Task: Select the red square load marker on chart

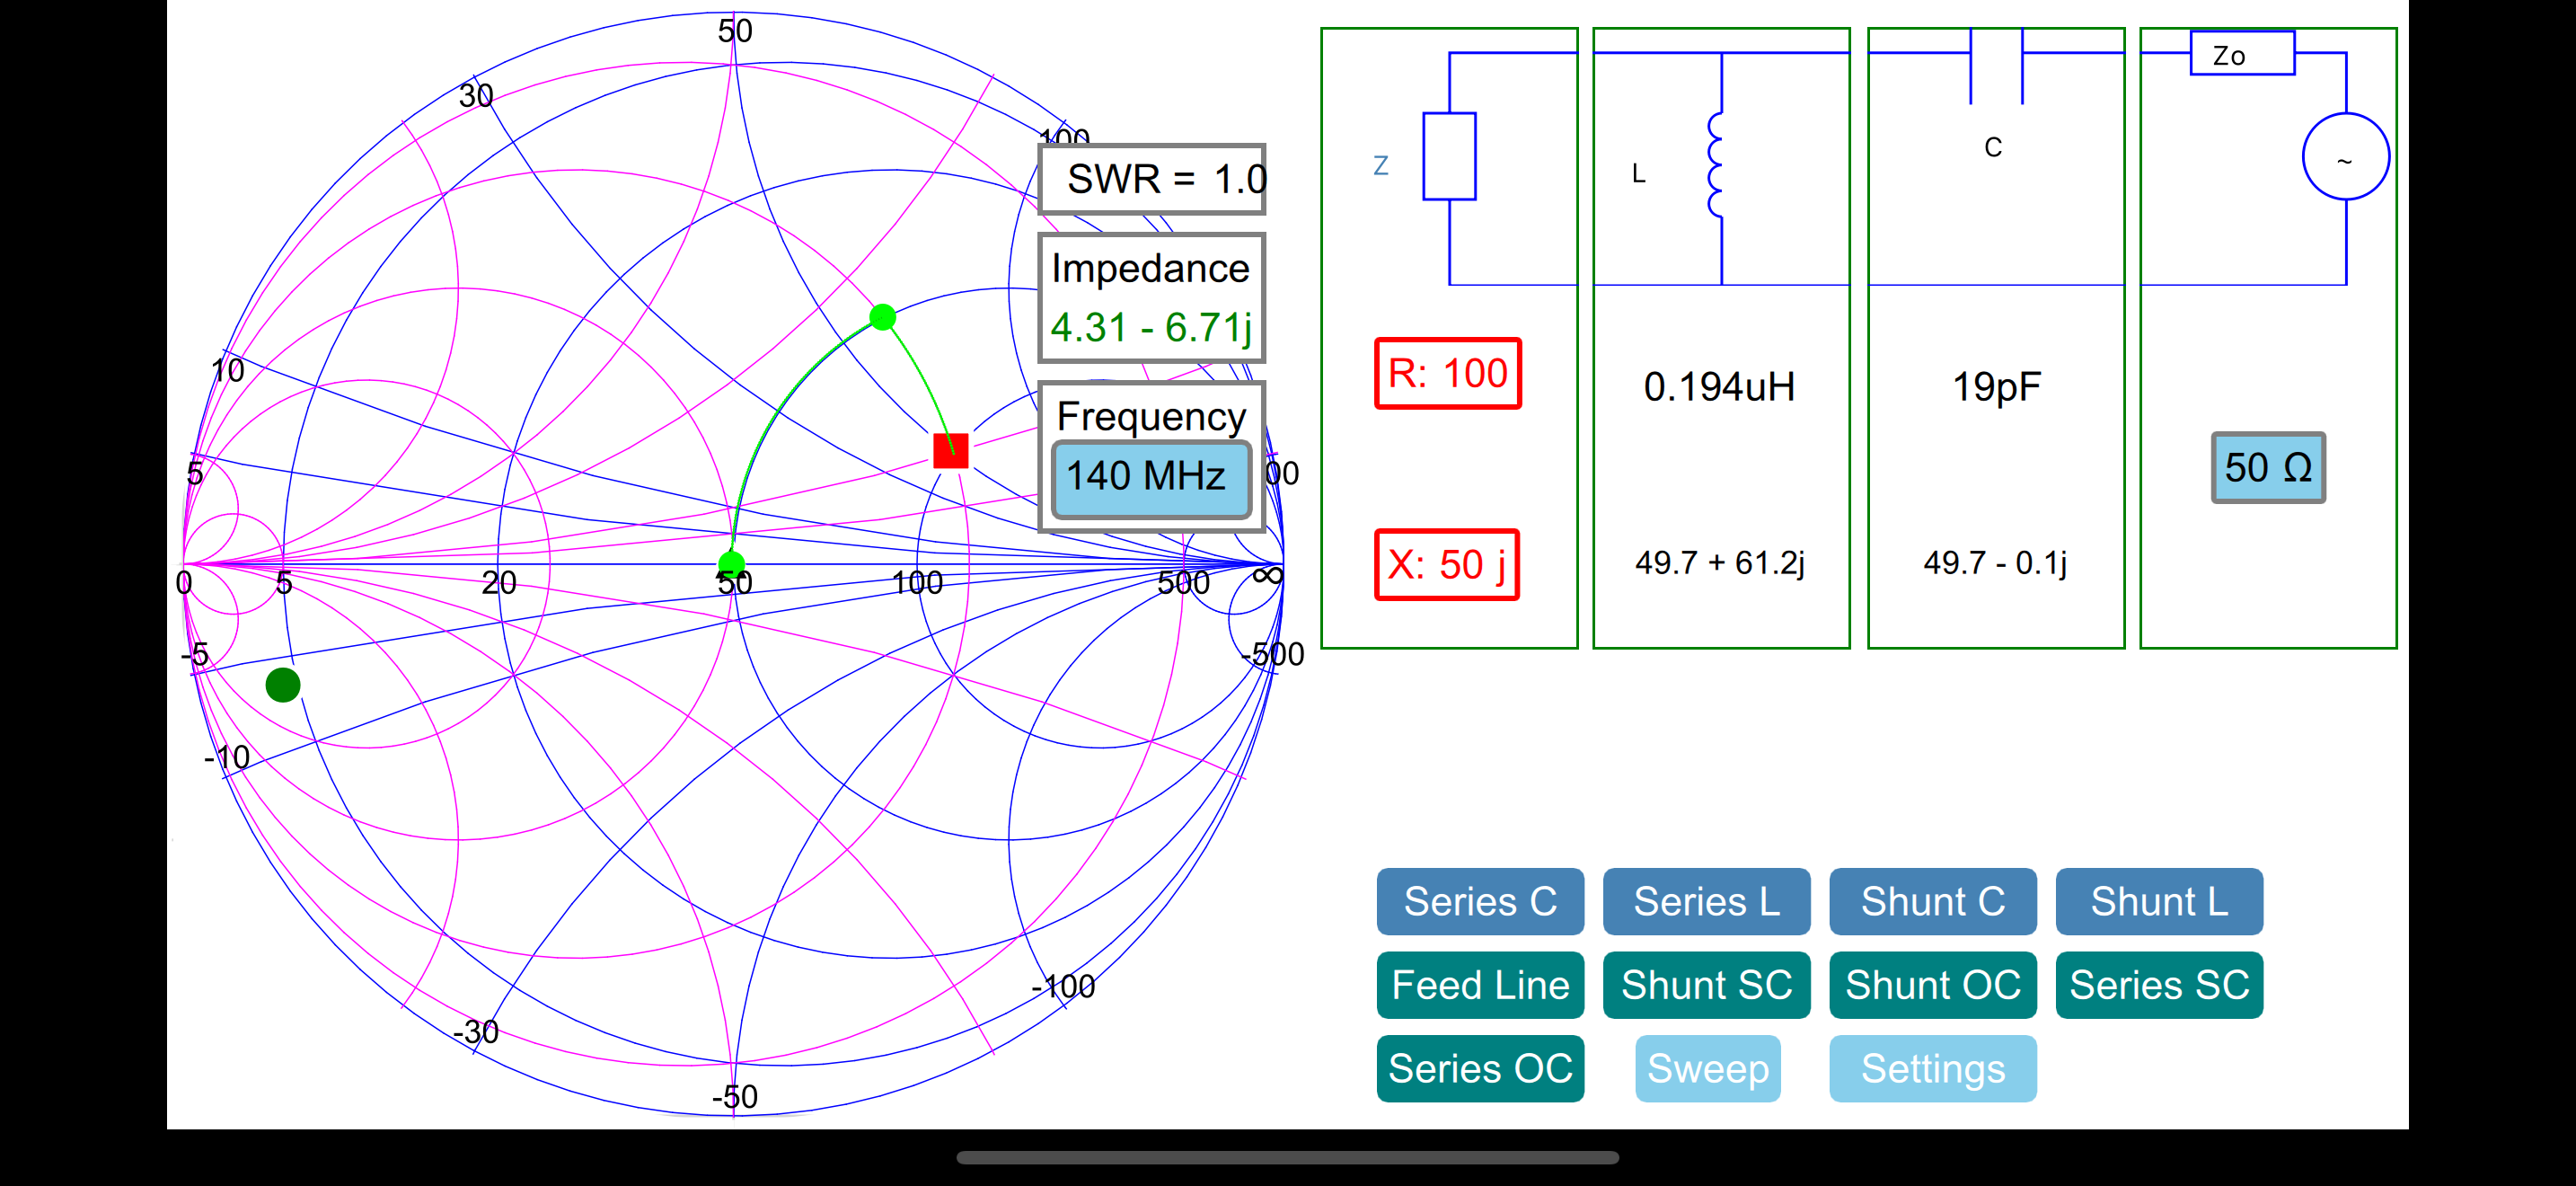Action: click(950, 451)
